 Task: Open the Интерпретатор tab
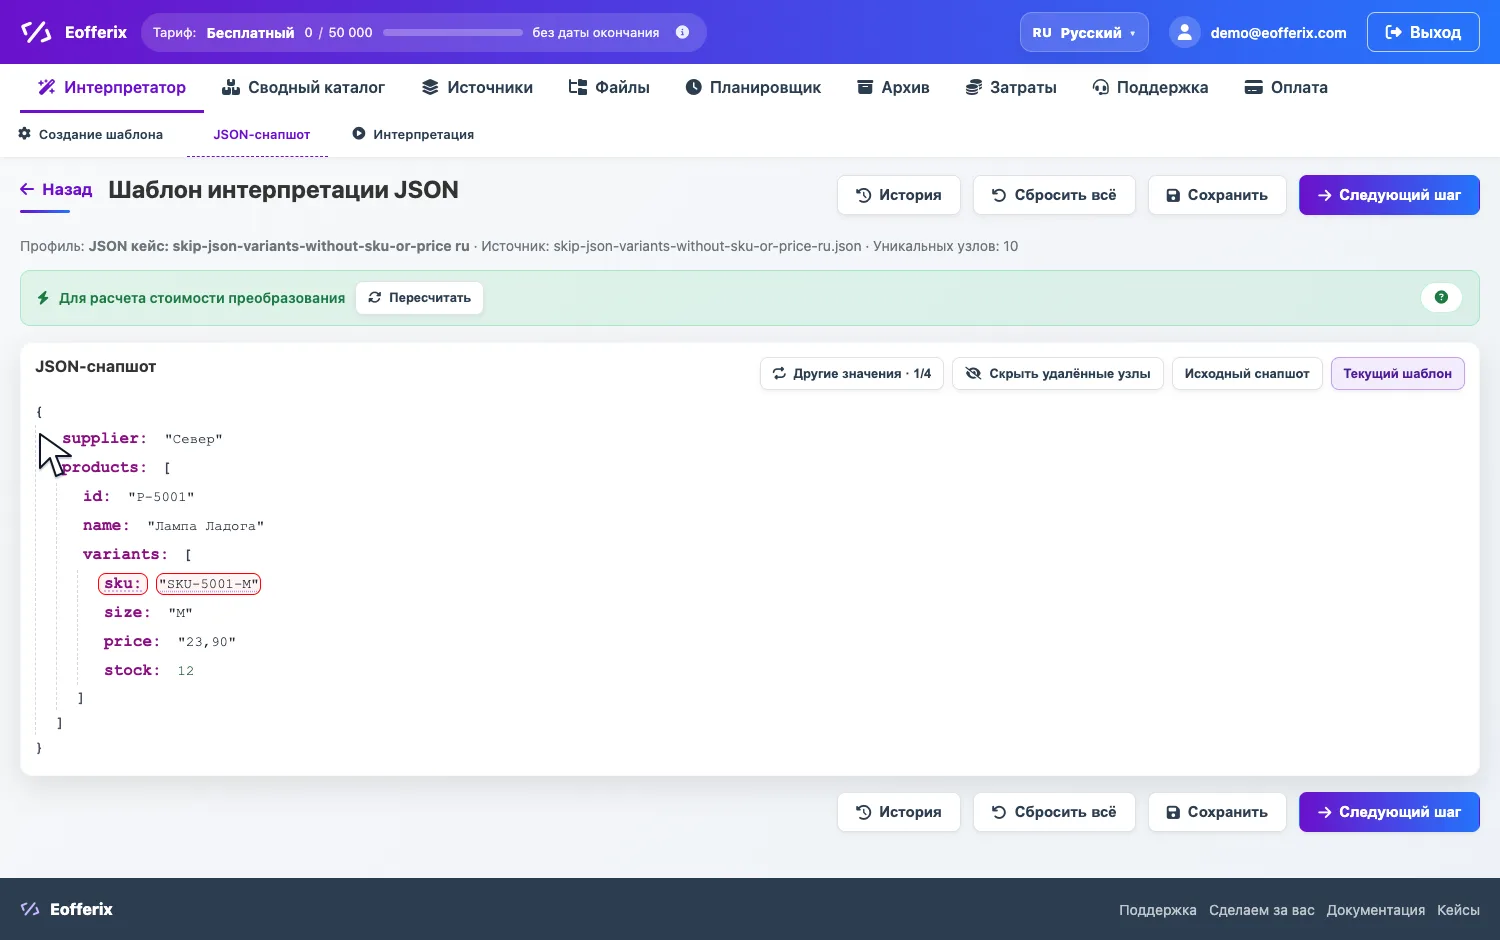(112, 87)
